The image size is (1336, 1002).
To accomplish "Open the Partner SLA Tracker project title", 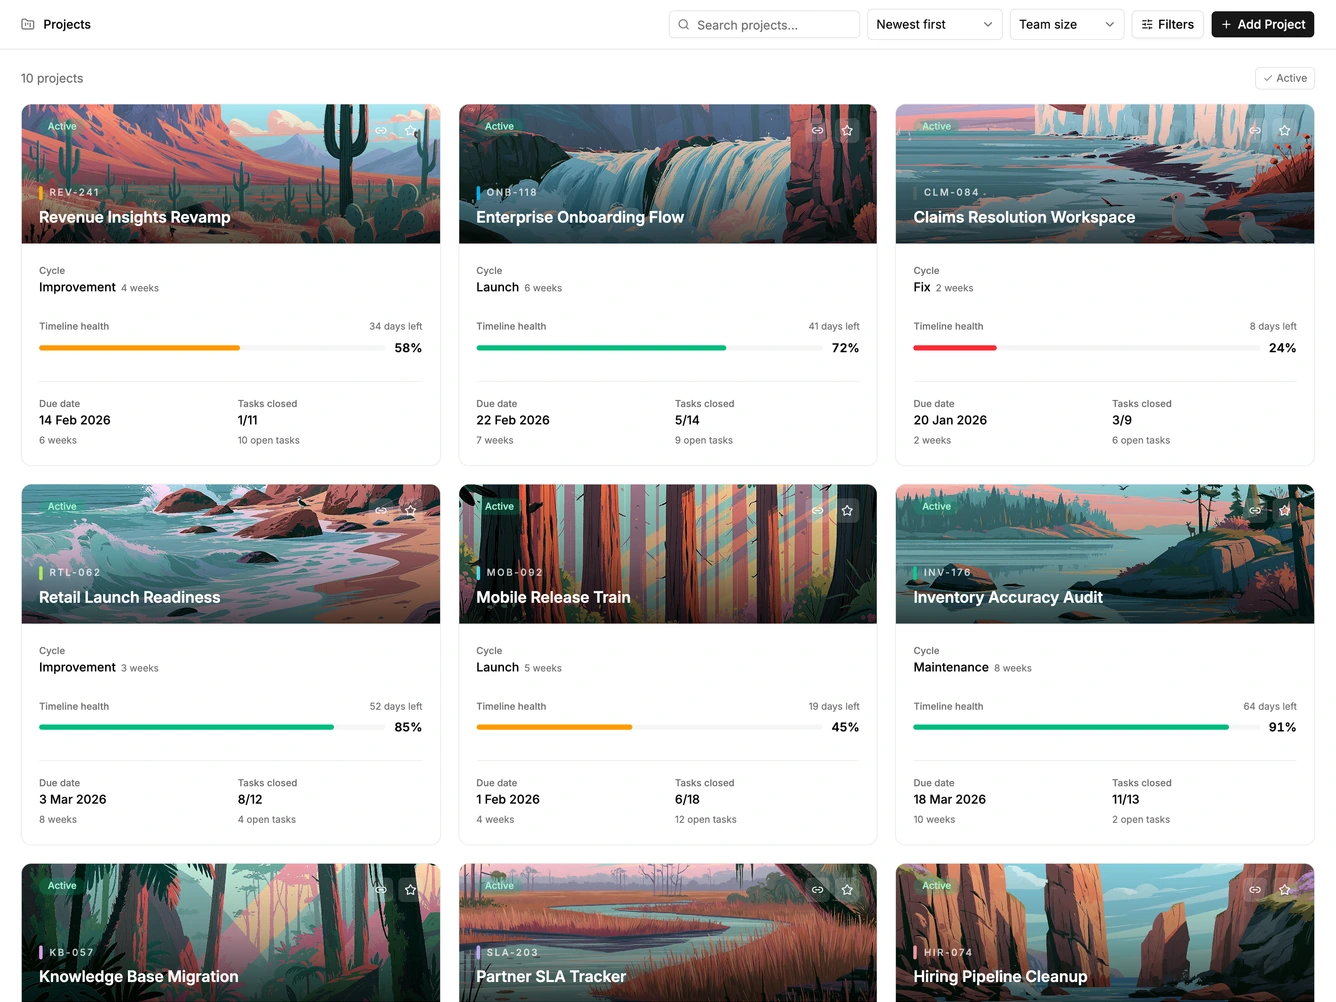I will [x=551, y=976].
